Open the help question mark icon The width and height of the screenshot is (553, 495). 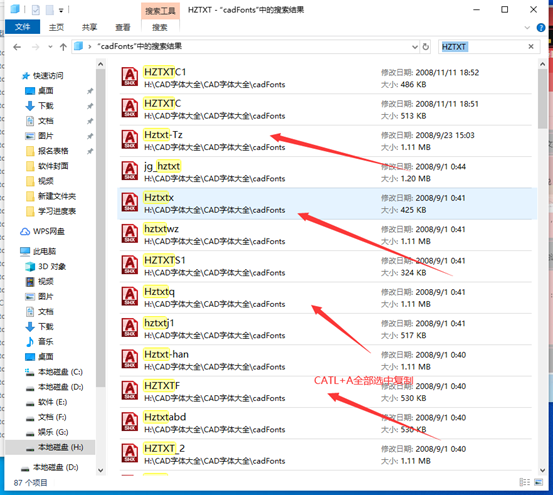[541, 28]
